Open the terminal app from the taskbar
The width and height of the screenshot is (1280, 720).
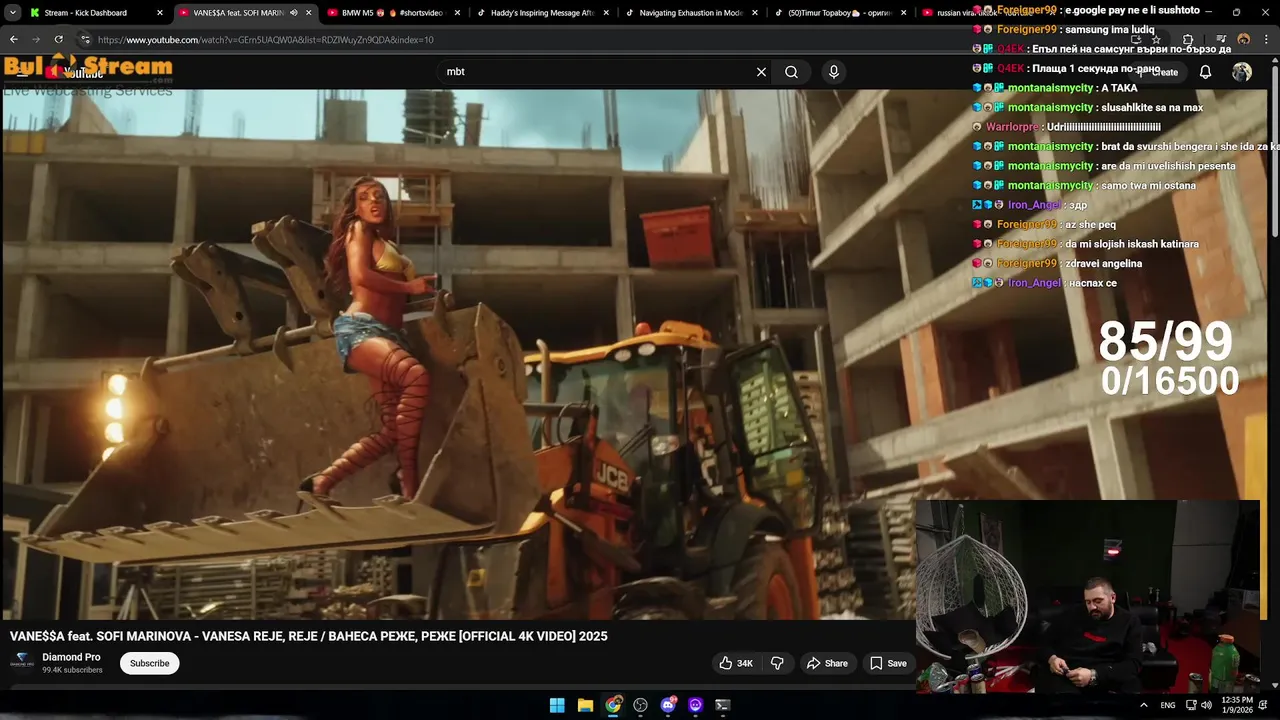tap(722, 705)
